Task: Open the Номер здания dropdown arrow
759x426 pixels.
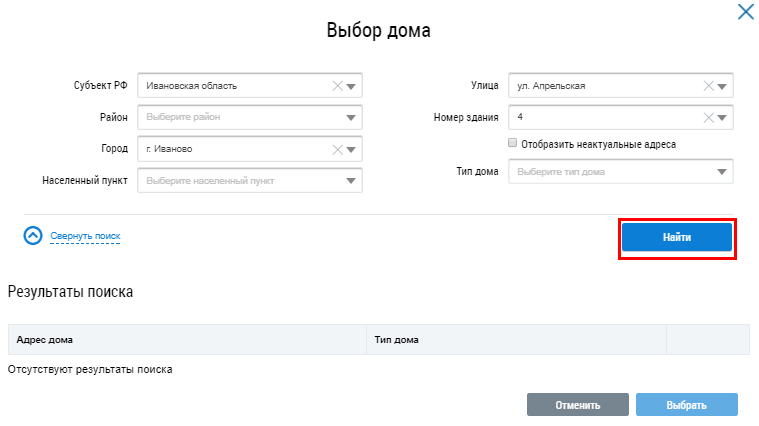Action: click(724, 118)
